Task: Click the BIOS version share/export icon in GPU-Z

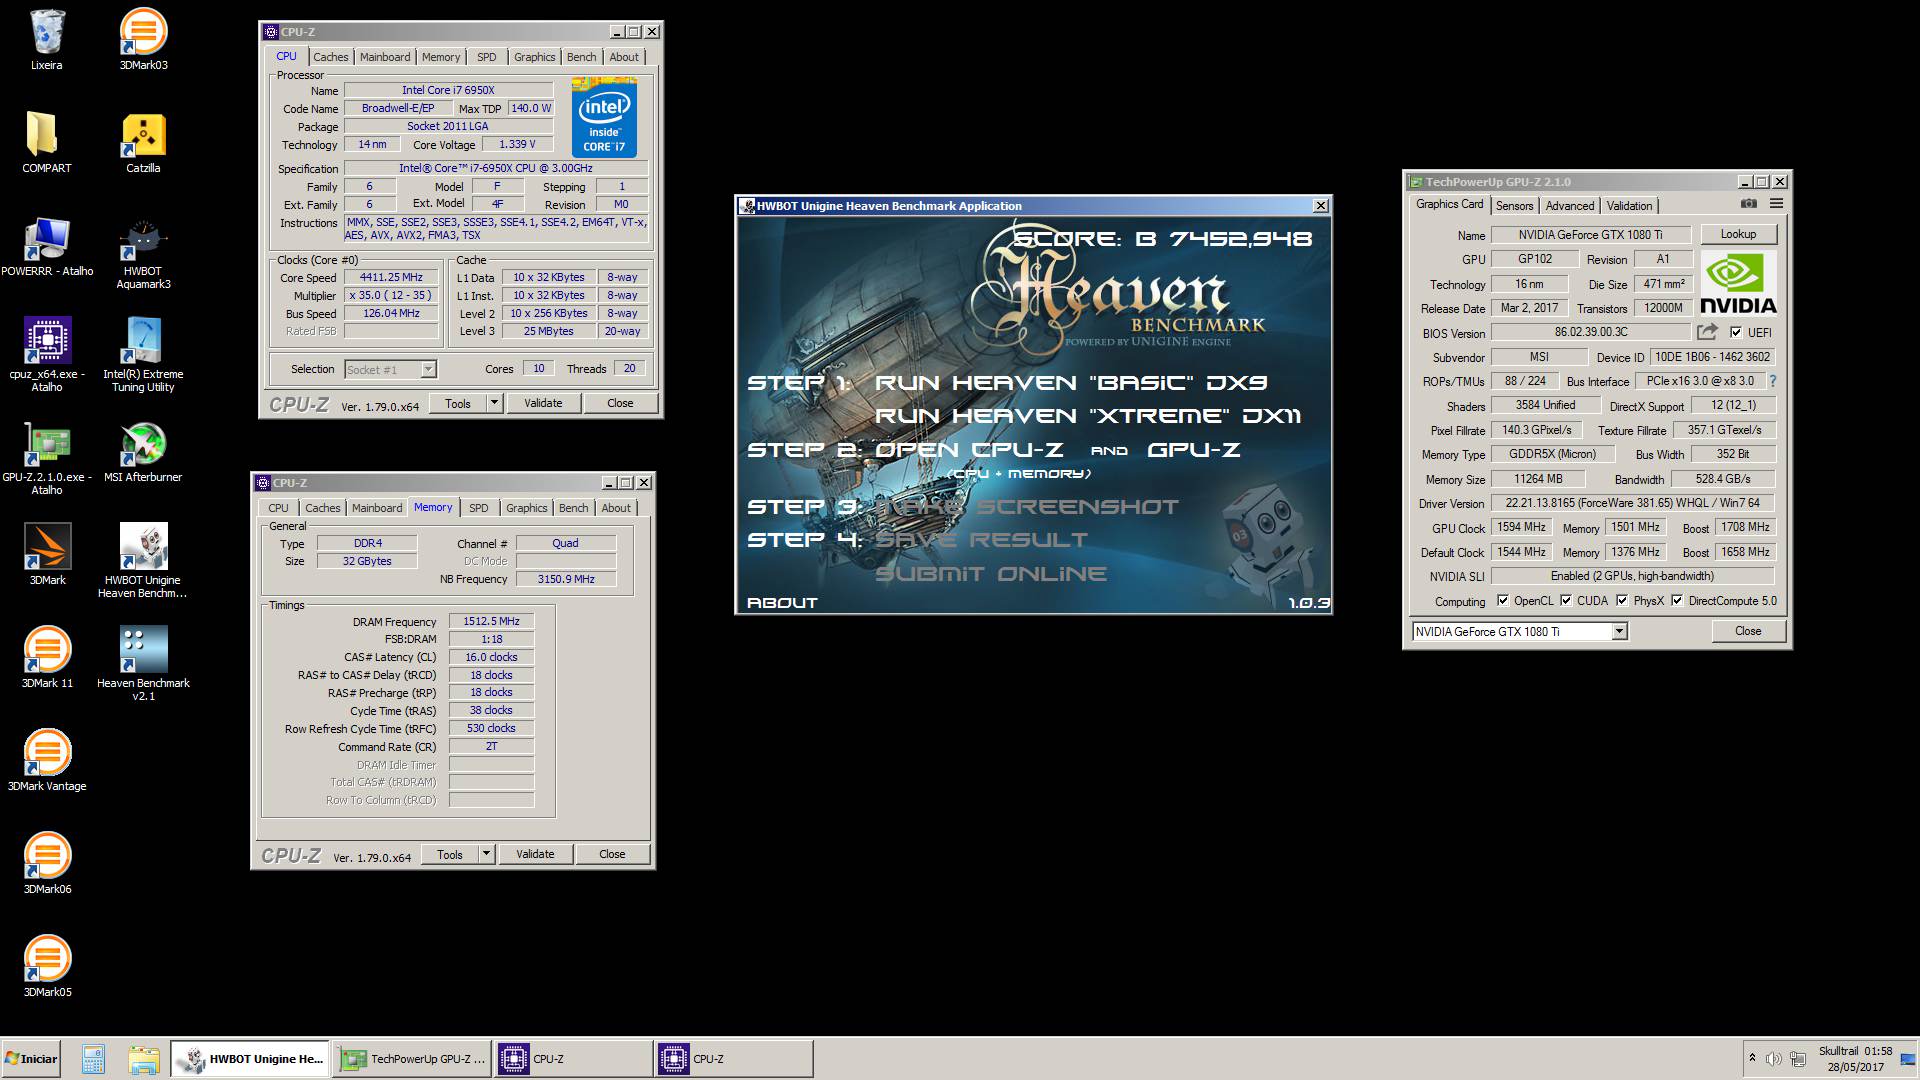Action: click(x=1707, y=332)
